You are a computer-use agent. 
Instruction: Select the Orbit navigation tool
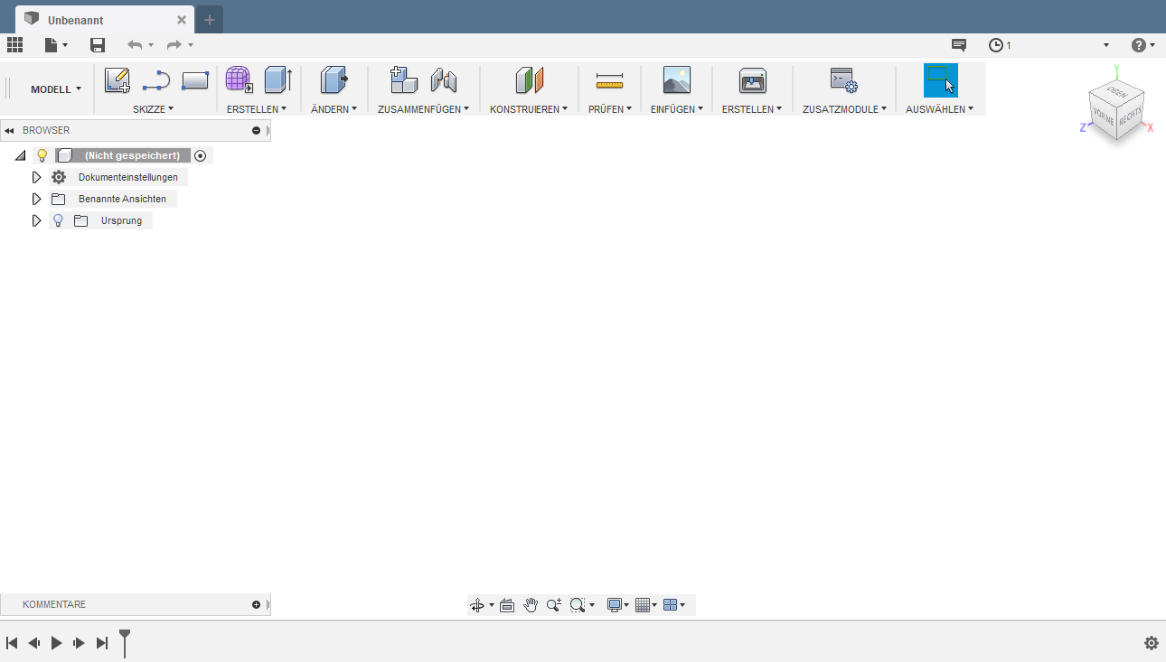point(477,605)
